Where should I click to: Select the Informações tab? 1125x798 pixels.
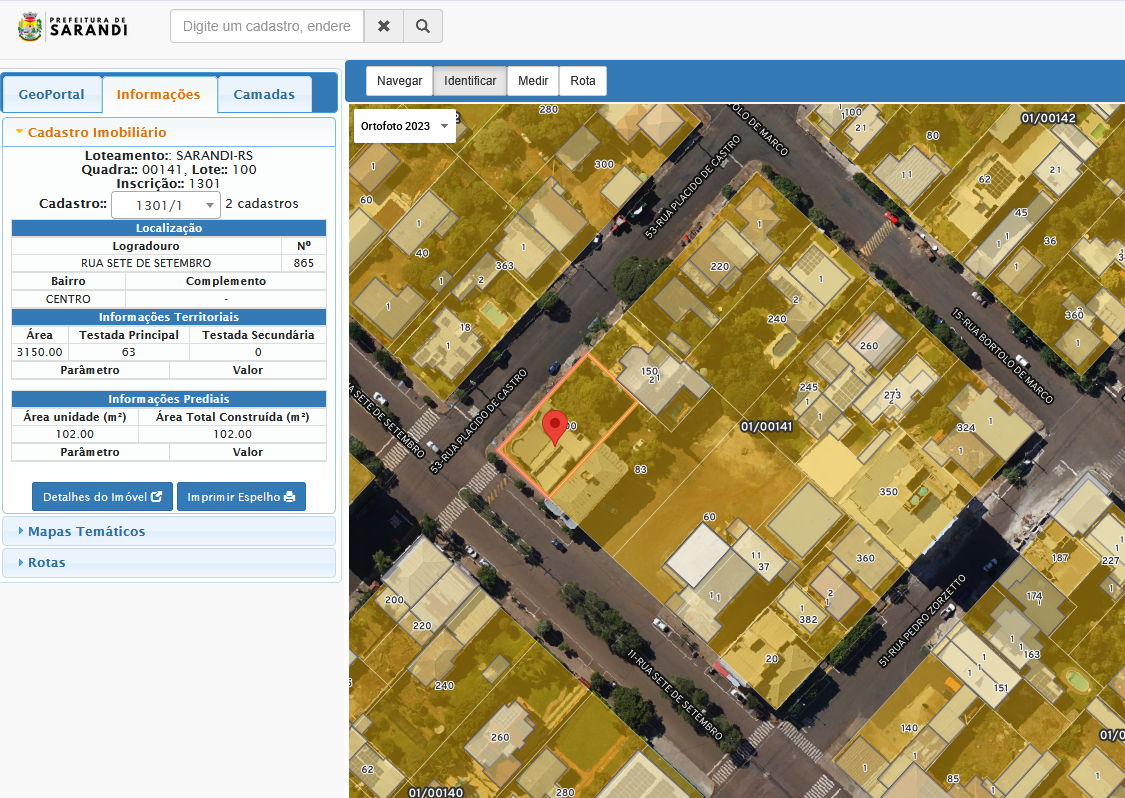[x=159, y=94]
